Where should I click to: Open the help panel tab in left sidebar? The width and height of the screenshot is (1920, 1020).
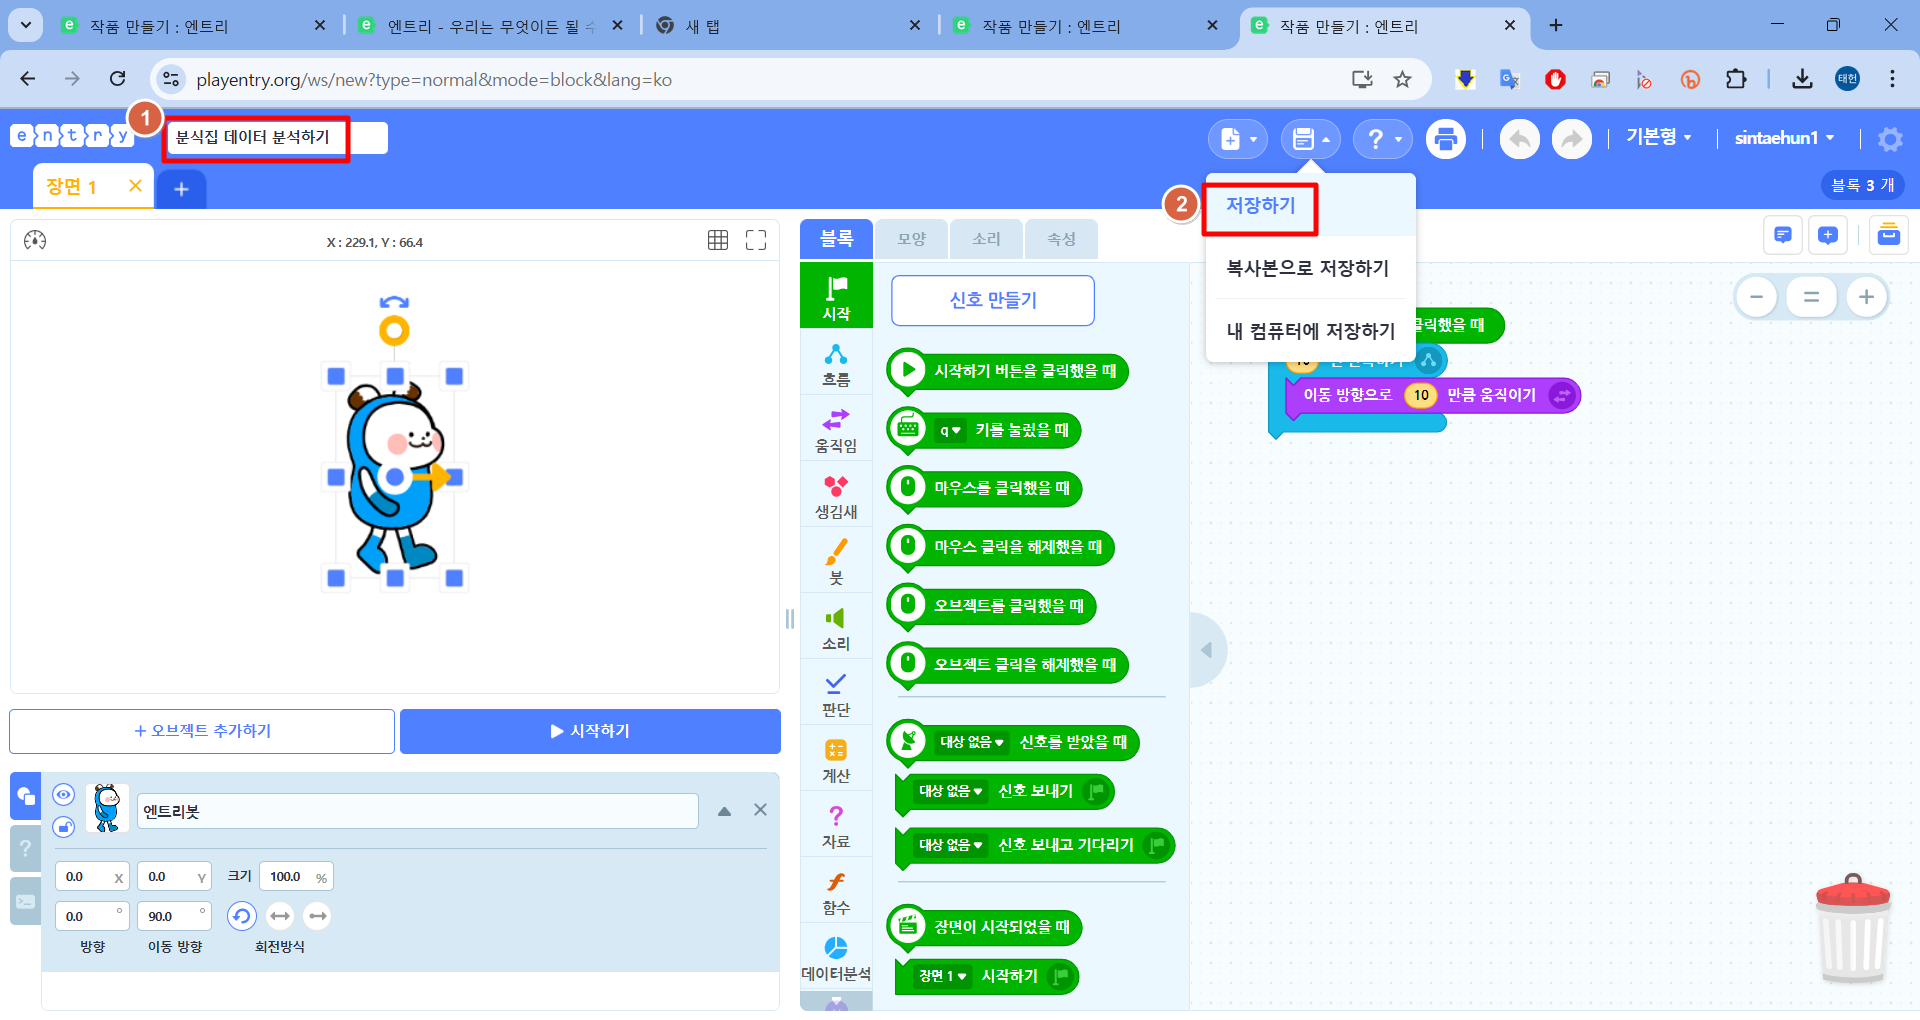pos(26,848)
